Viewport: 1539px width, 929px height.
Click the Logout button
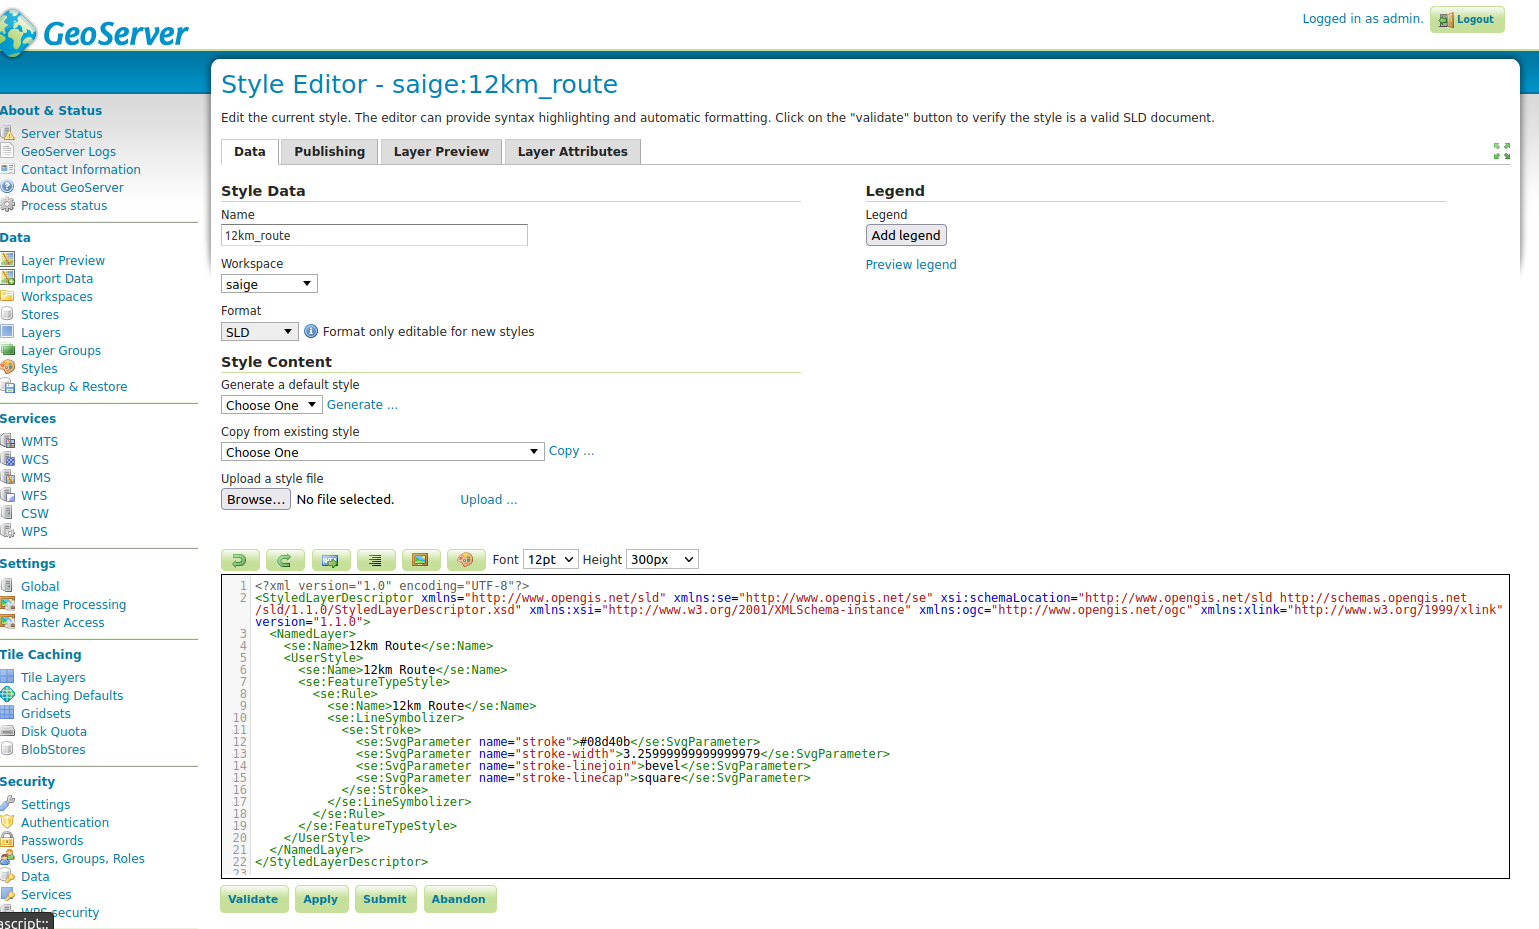coord(1467,19)
